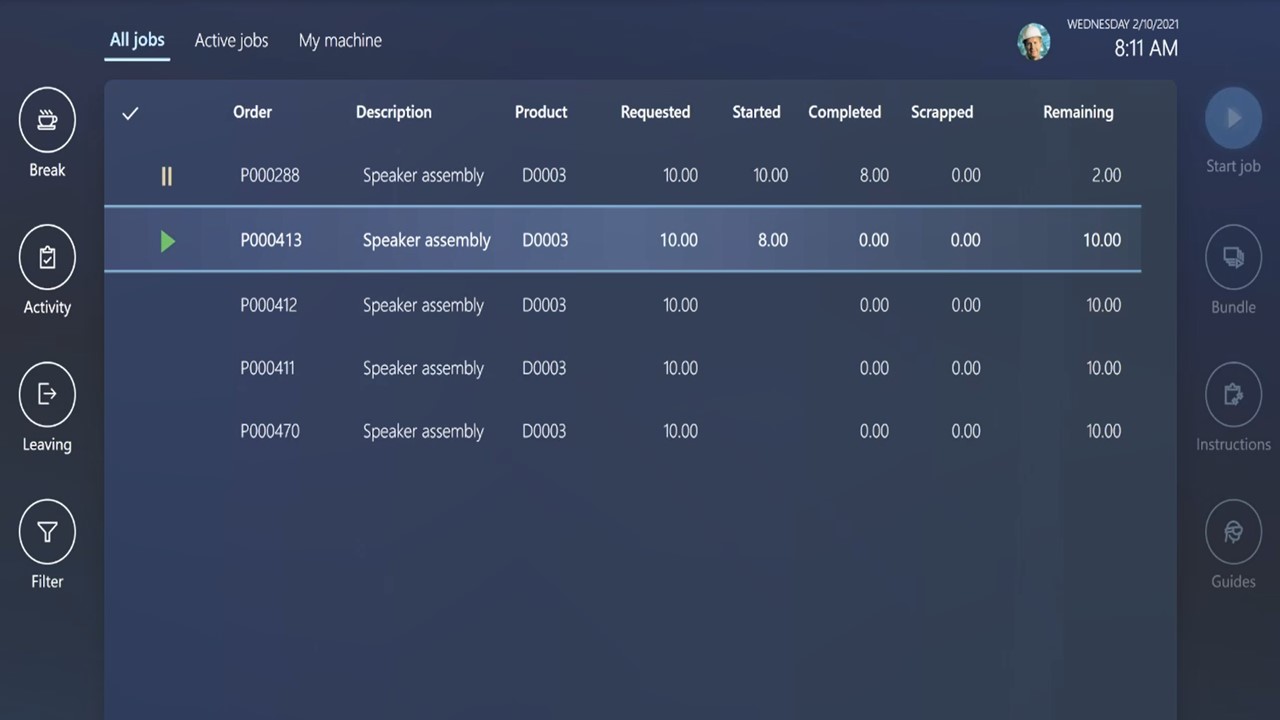
Task: Select the All jobs tab
Action: 137,40
